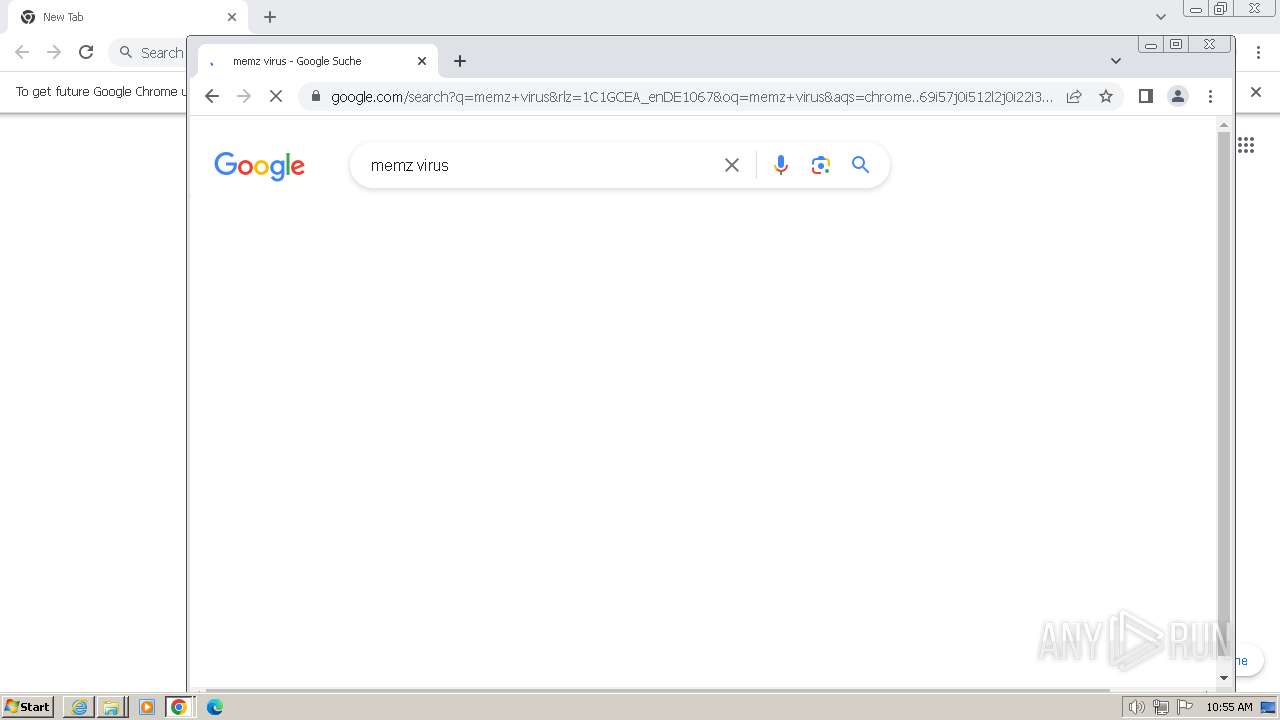Screen dimensions: 1280x720
Task: Open background window's three-dot menu
Action: [x=1259, y=52]
